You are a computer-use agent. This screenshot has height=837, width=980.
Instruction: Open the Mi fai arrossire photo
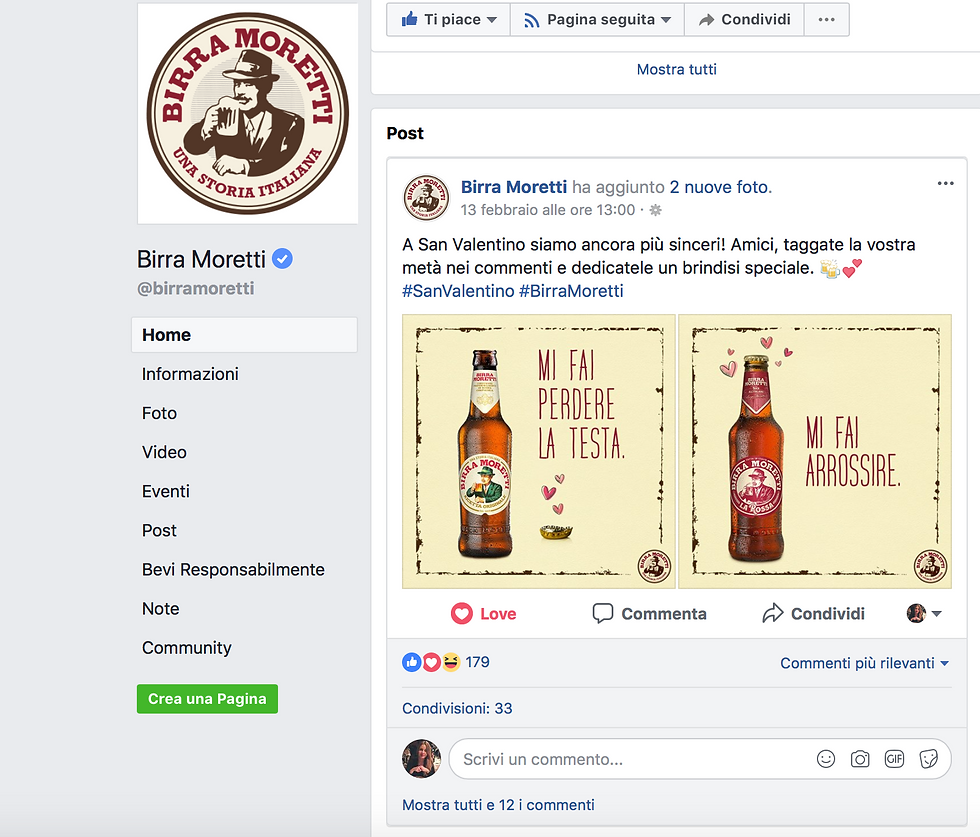[x=815, y=451]
